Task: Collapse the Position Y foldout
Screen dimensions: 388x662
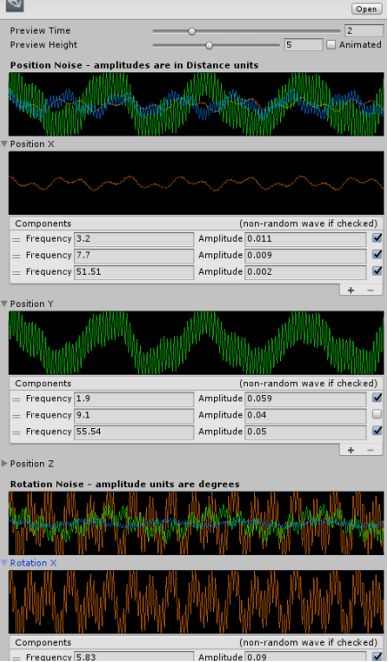Action: click(x=5, y=304)
